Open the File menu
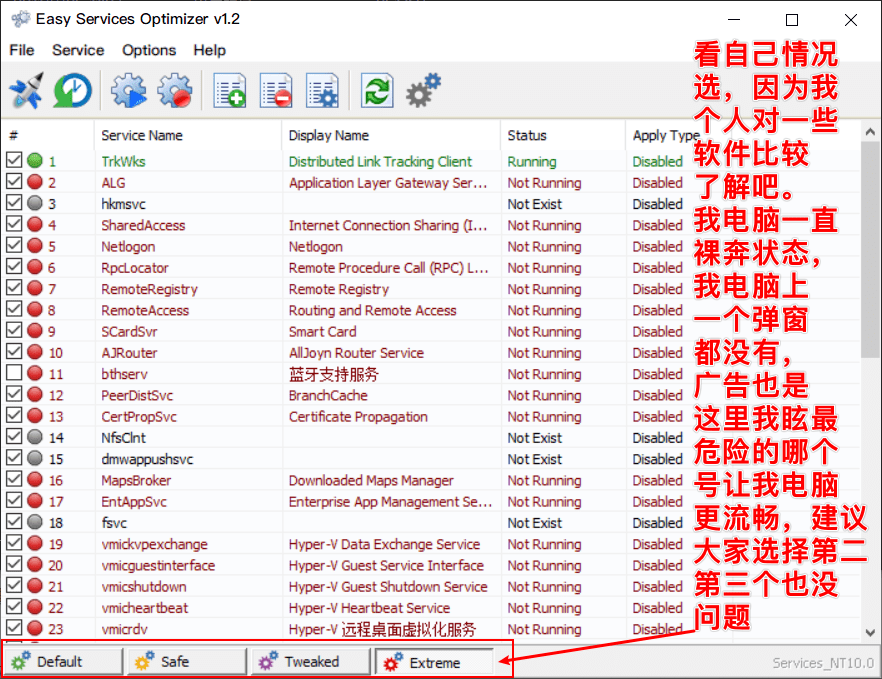 (21, 50)
